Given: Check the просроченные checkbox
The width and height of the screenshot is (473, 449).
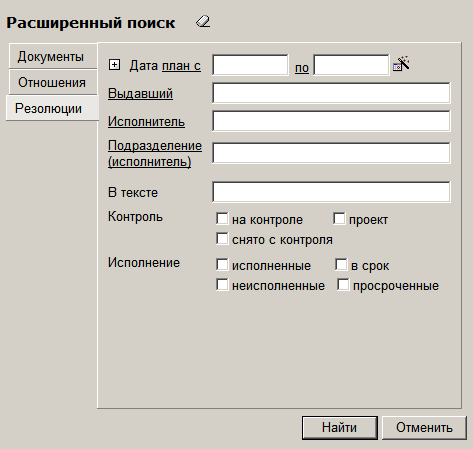Looking at the screenshot, I should 343,285.
